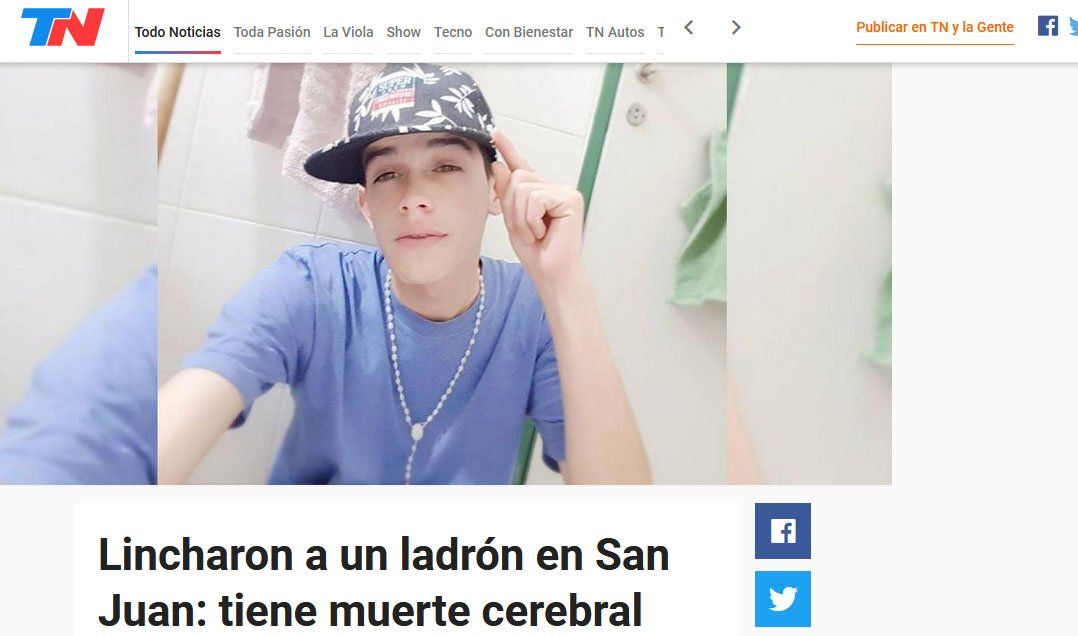Viewport: 1078px width, 636px height.
Task: Go to the TN Autos section
Action: [615, 32]
